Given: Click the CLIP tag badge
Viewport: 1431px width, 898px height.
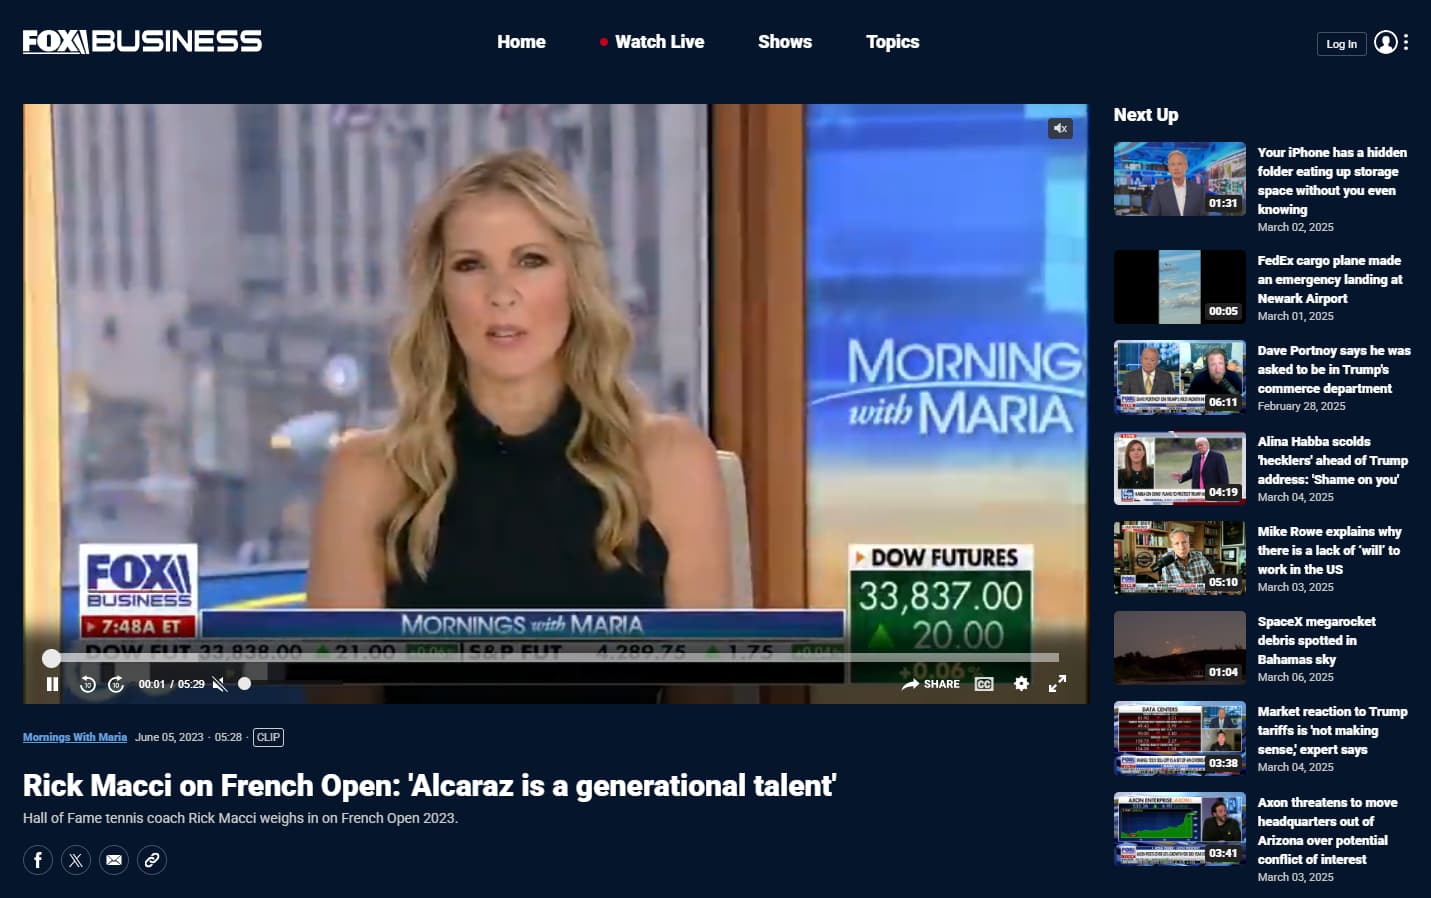Looking at the screenshot, I should [x=268, y=737].
